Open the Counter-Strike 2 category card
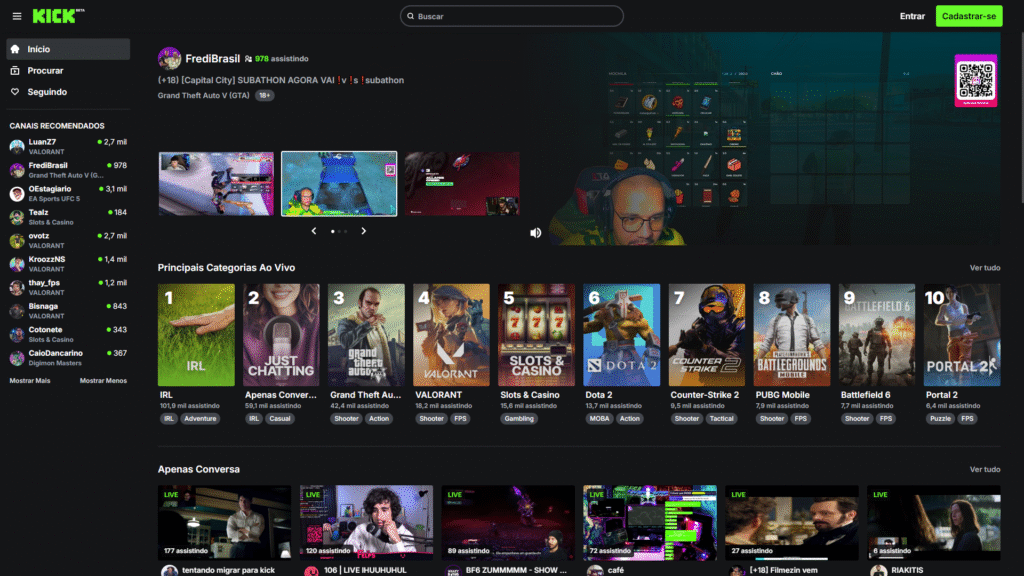Image resolution: width=1024 pixels, height=576 pixels. [707, 334]
